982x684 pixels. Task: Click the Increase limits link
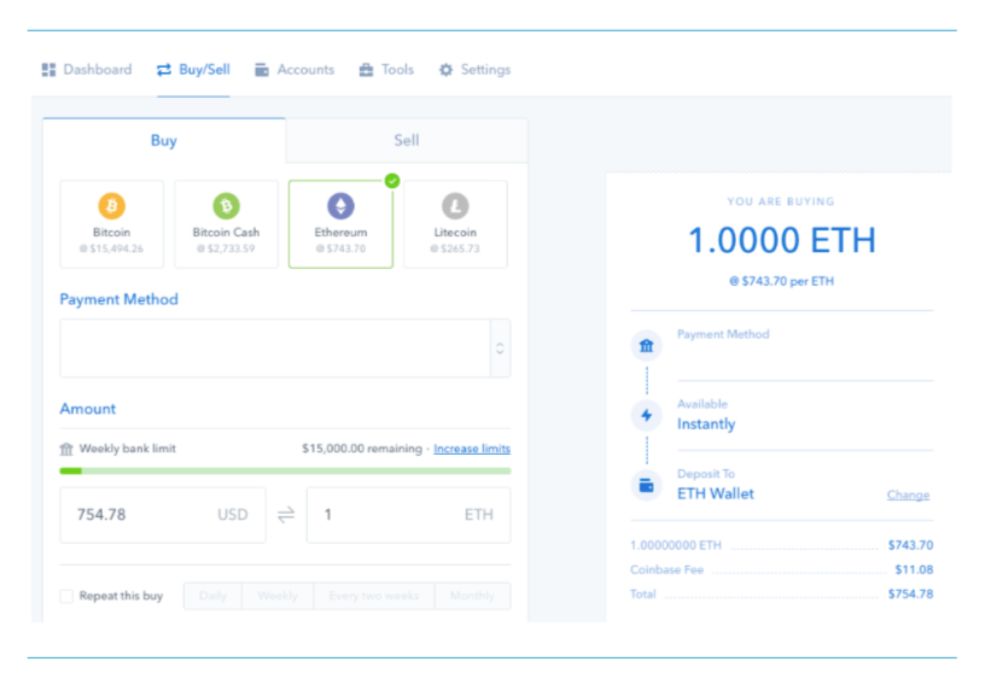pyautogui.click(x=472, y=448)
